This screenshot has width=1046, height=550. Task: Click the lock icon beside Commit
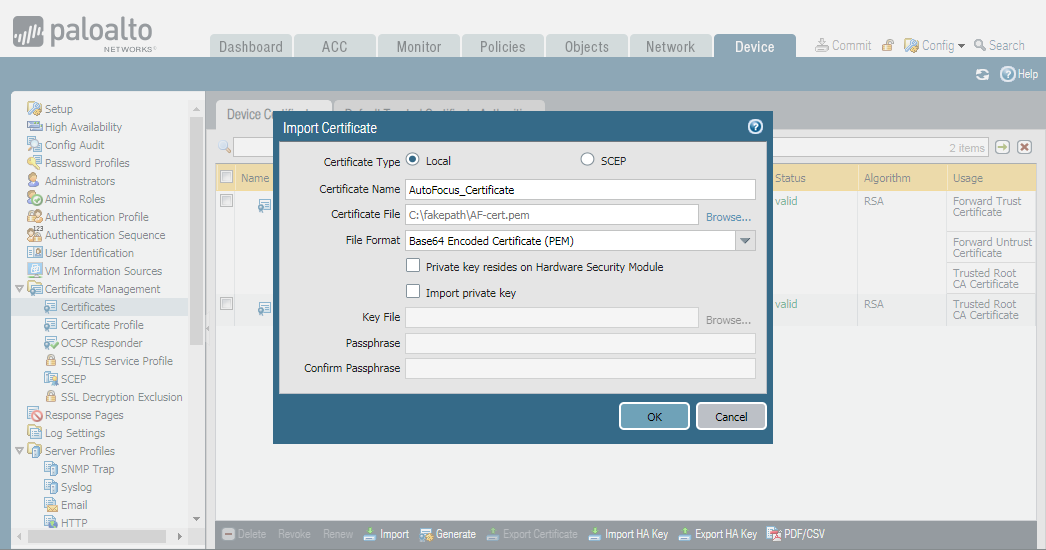[x=888, y=45]
